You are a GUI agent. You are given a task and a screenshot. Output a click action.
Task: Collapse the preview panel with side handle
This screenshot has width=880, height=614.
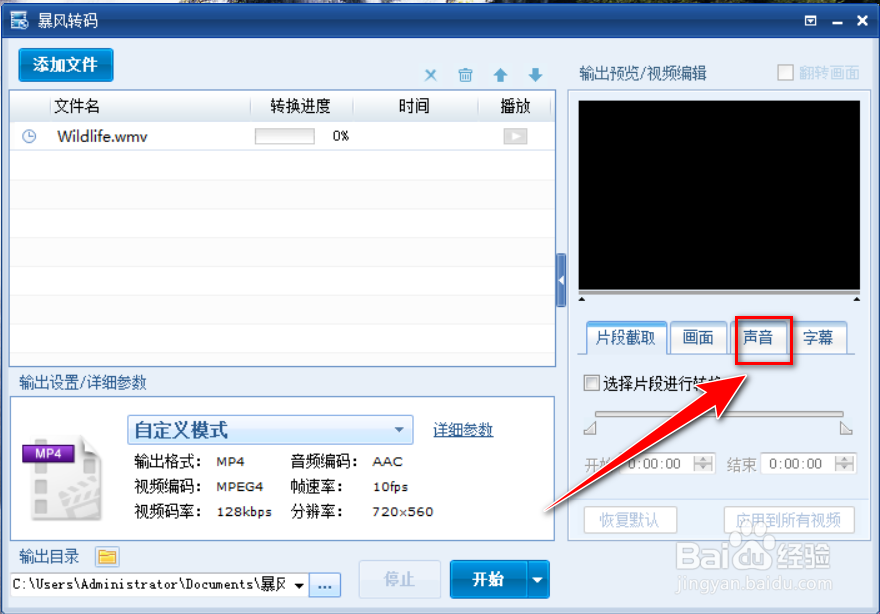561,280
